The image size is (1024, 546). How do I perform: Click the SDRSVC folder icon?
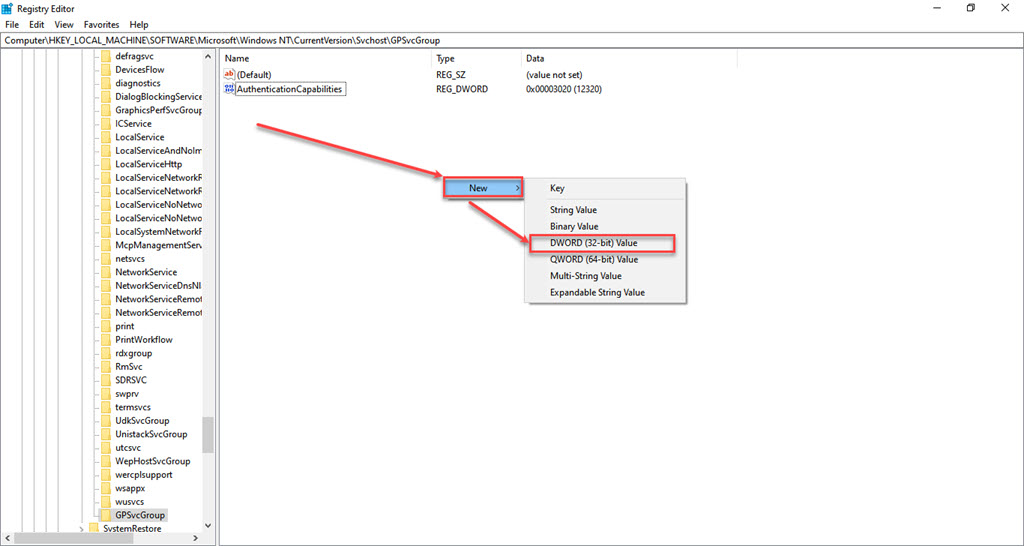coord(106,379)
